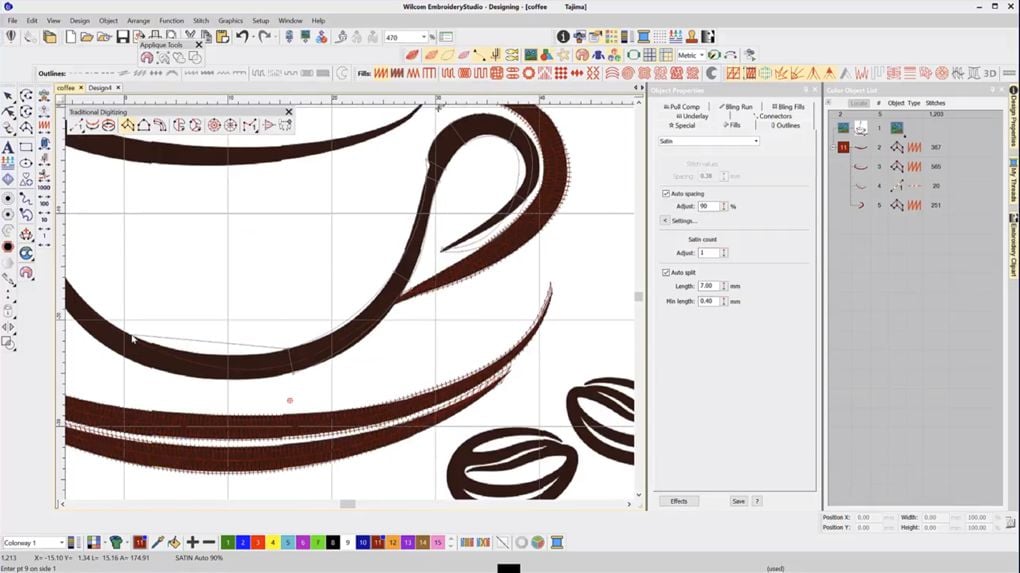This screenshot has width=1020, height=573.
Task: Click the Effects button
Action: tap(679, 501)
